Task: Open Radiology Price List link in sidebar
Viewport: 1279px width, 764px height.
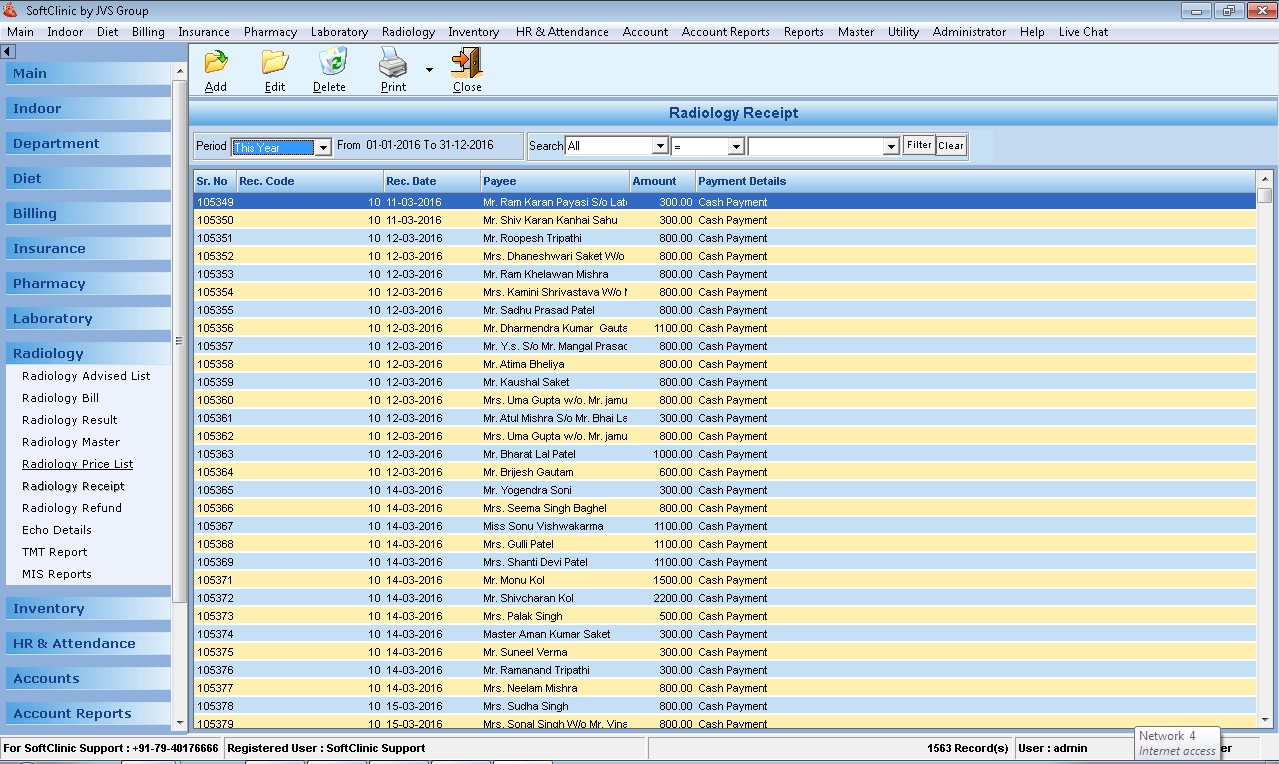Action: click(77, 464)
